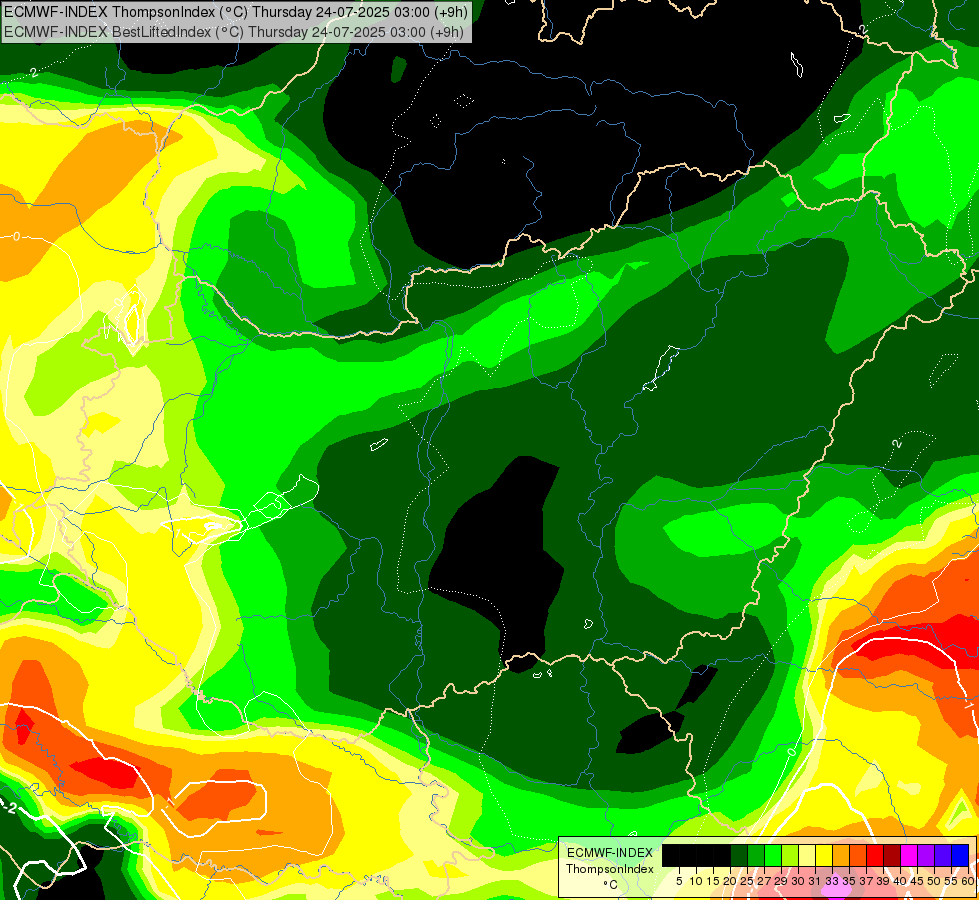Select the legend scale value 30
This screenshot has height=900, width=979.
click(798, 881)
